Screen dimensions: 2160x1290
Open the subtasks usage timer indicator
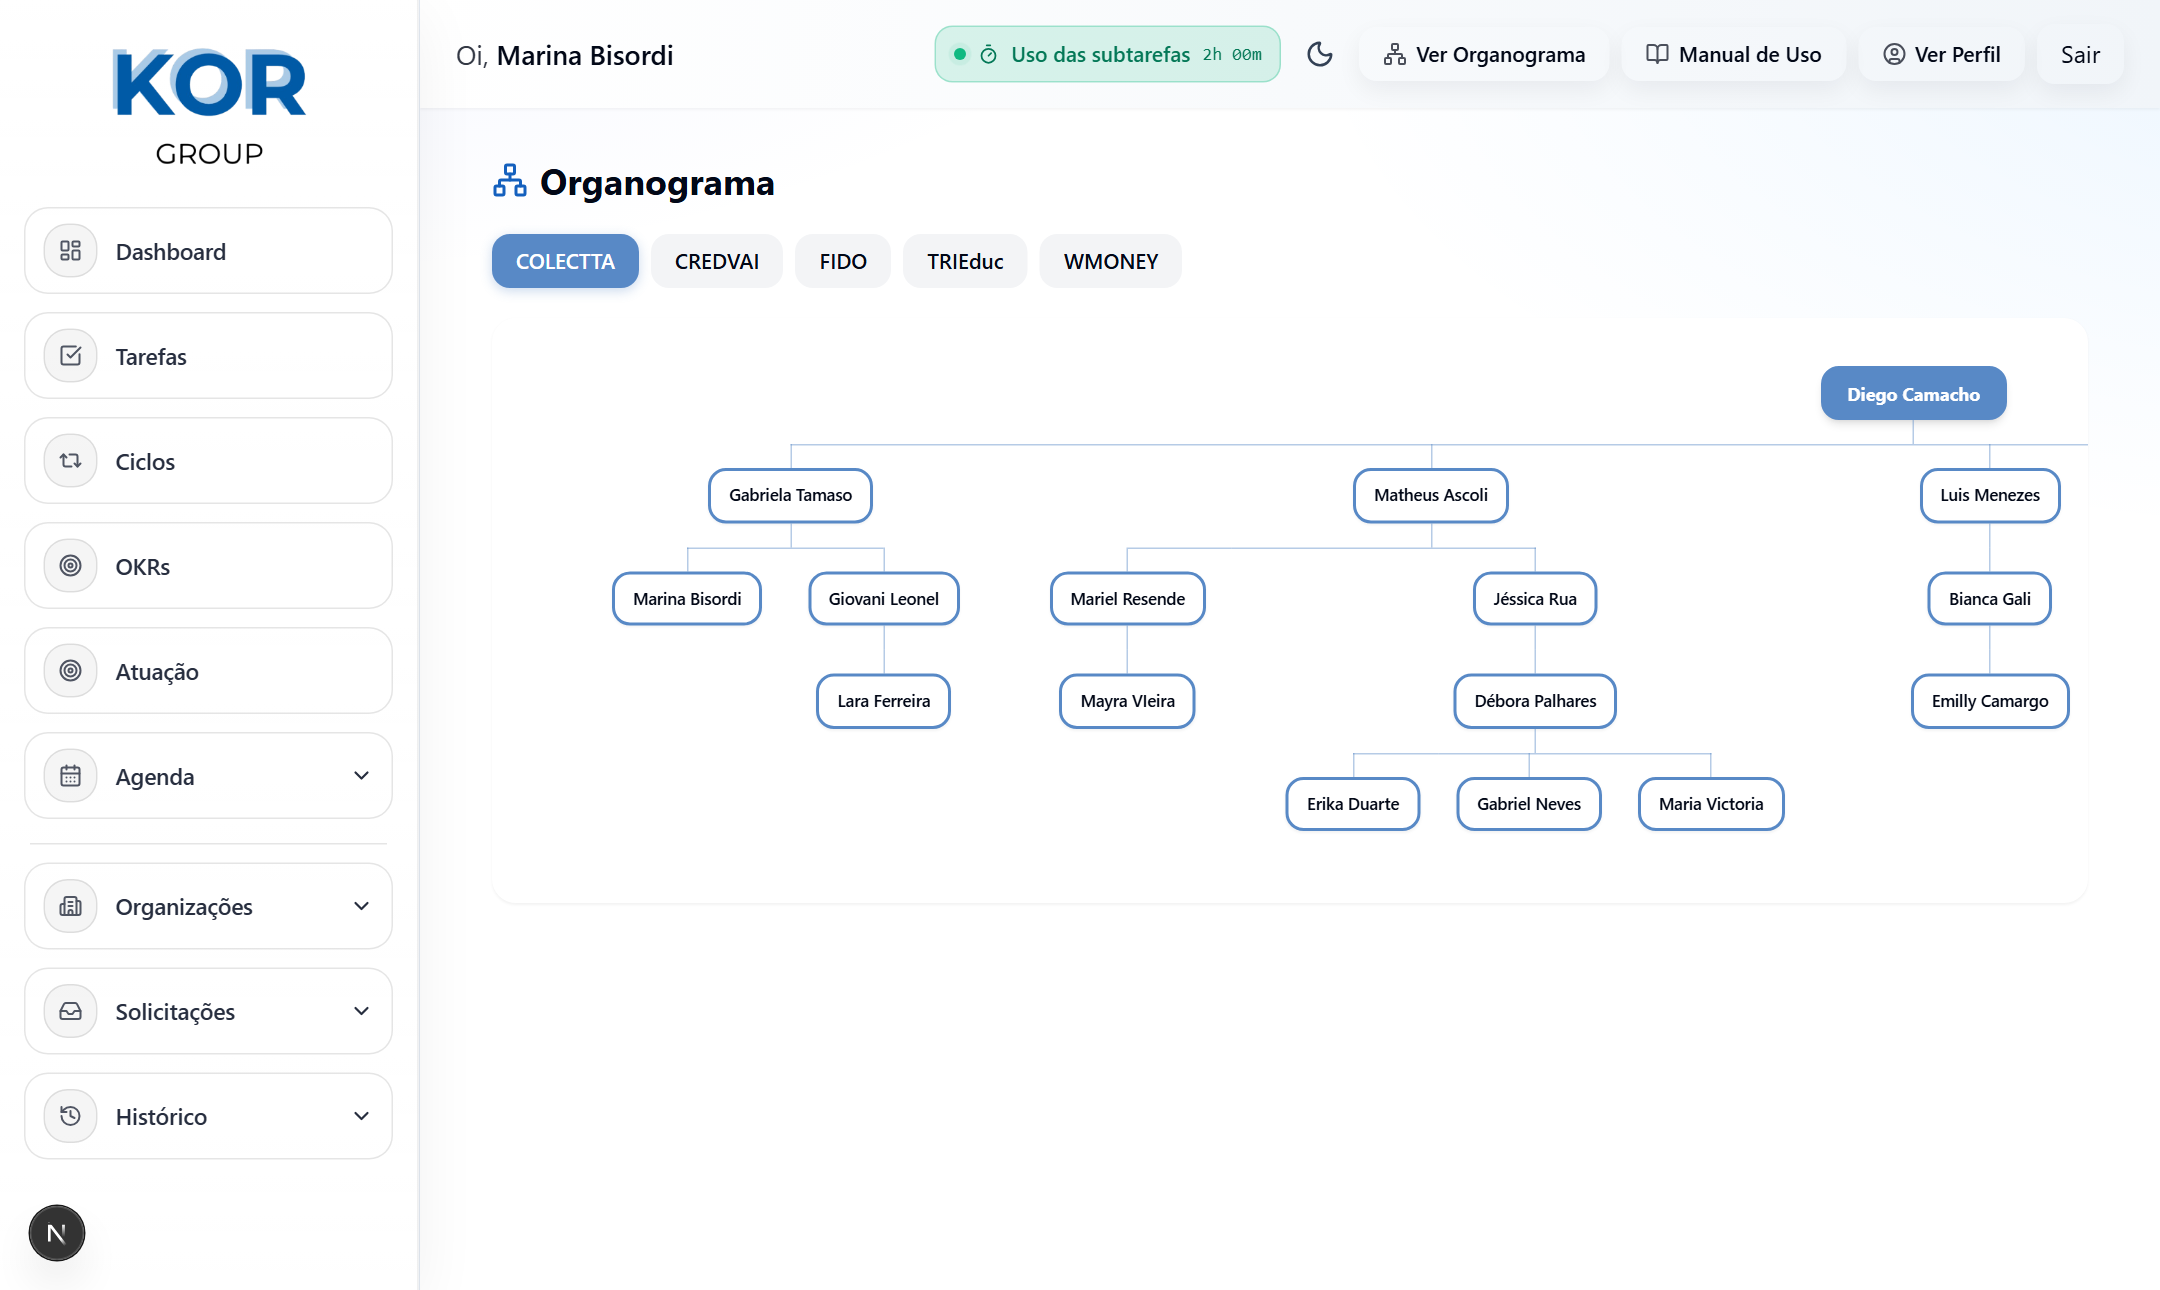(1107, 54)
